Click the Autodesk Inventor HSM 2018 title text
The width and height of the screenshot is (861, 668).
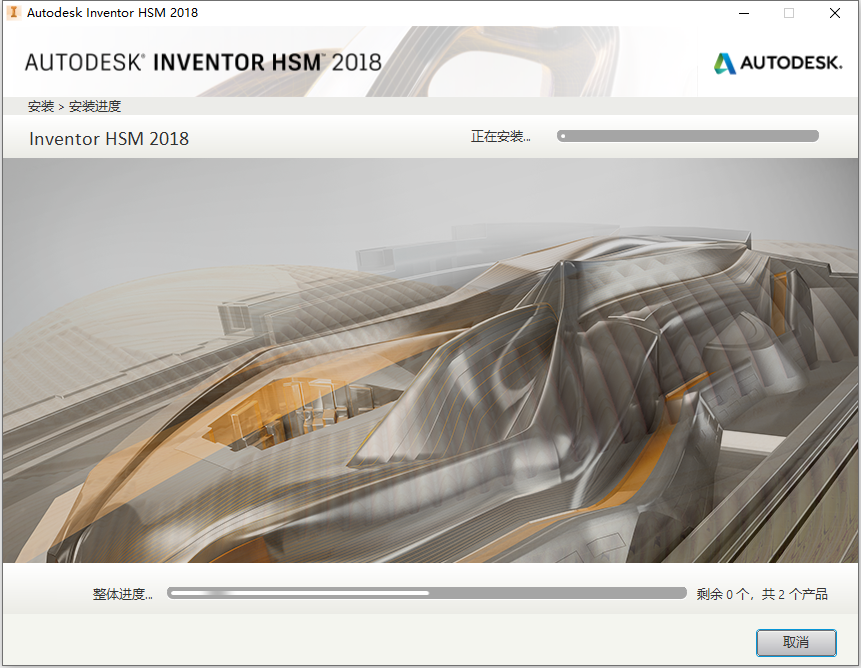tap(113, 13)
